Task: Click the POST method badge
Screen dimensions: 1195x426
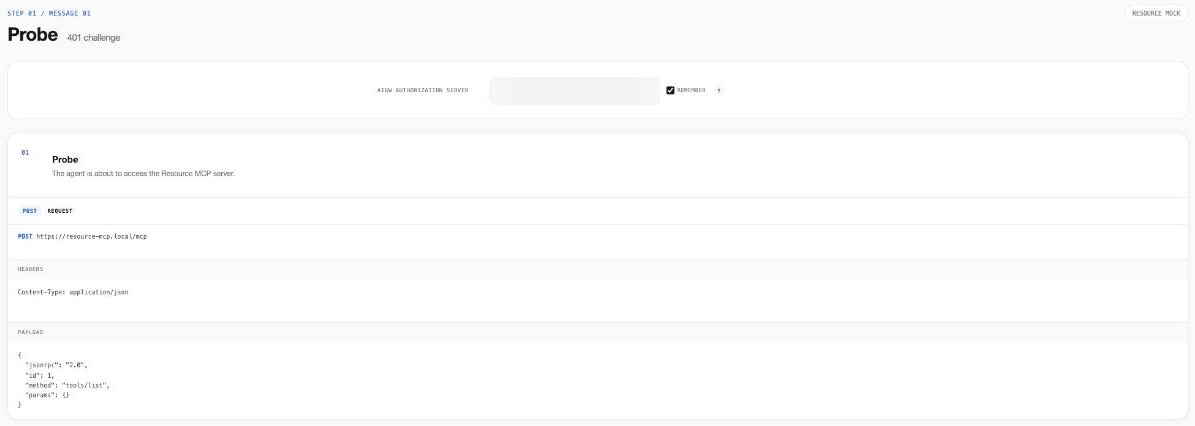Action: [x=30, y=211]
